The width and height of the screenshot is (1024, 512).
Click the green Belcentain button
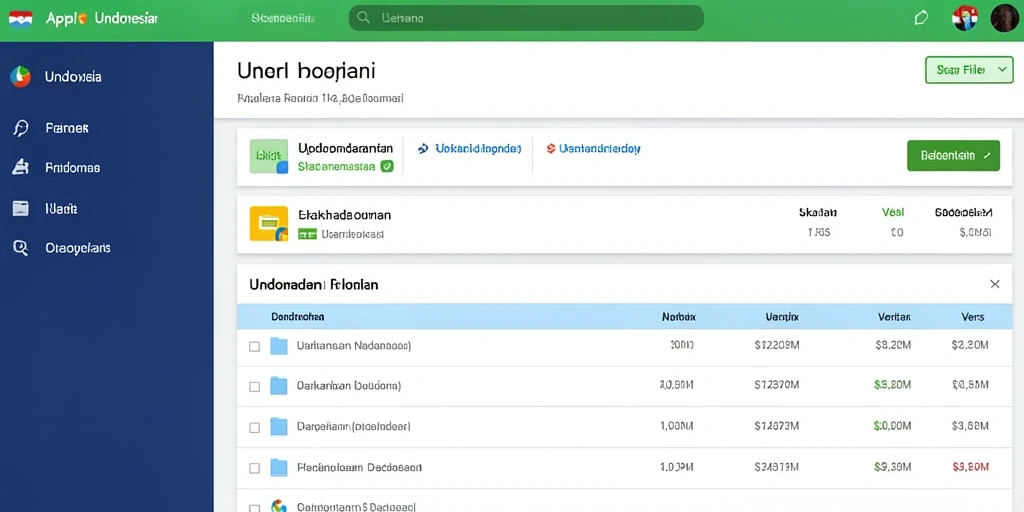coord(953,155)
